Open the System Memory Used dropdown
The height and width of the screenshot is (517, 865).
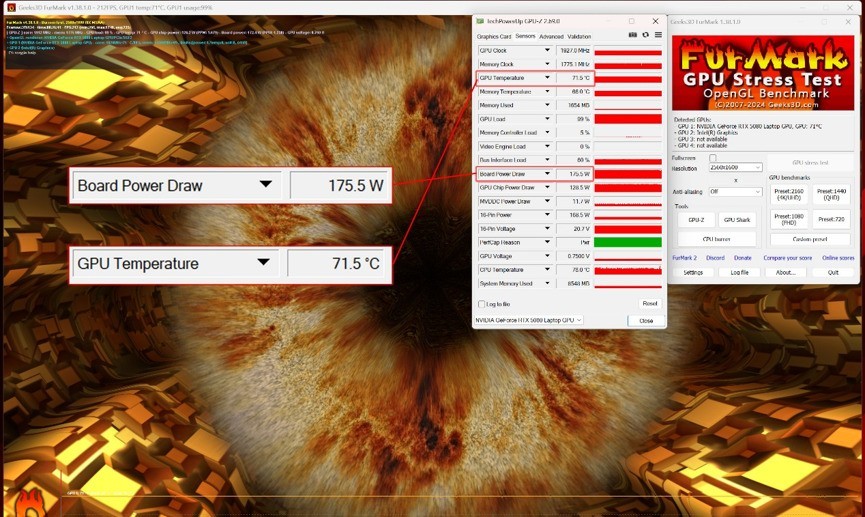pos(547,283)
